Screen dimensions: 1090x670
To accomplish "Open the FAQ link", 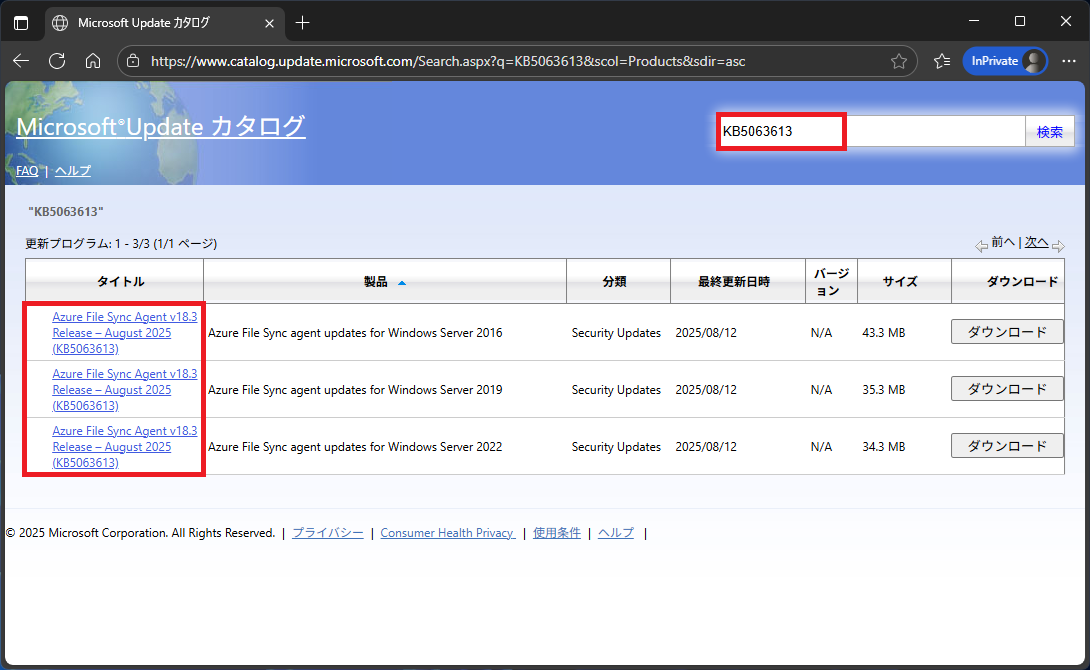I will (27, 170).
